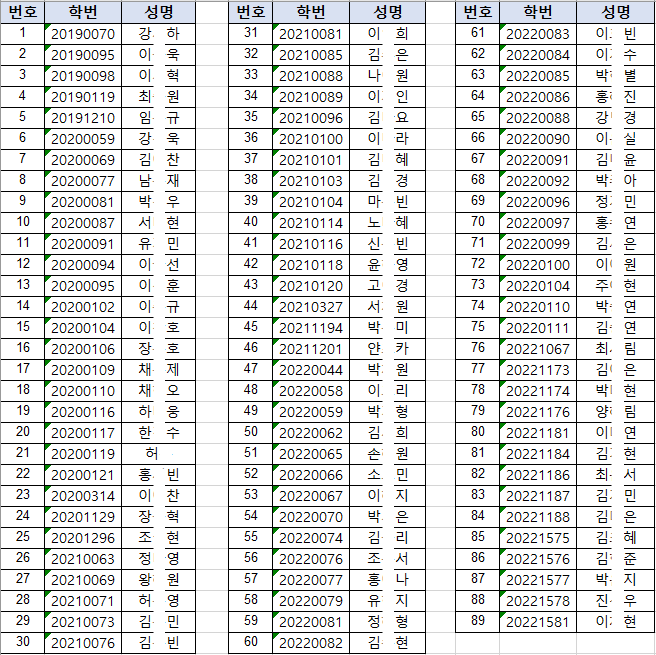This screenshot has height=655, width=656.
Task: Select the 번호 cell numbered 89
Action: pyautogui.click(x=478, y=621)
